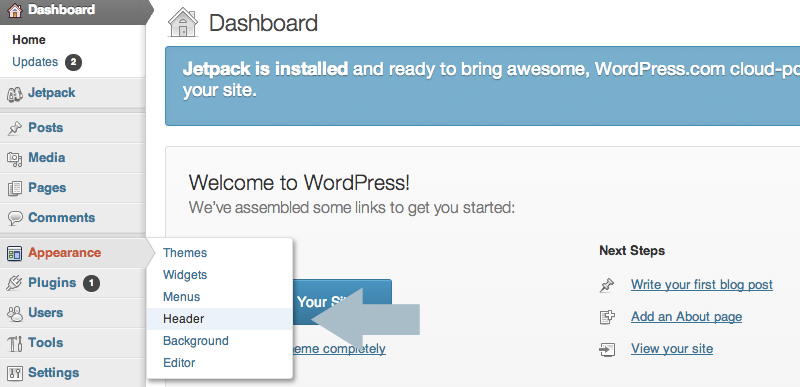
Task: Click the Users people icon
Action: (15, 314)
